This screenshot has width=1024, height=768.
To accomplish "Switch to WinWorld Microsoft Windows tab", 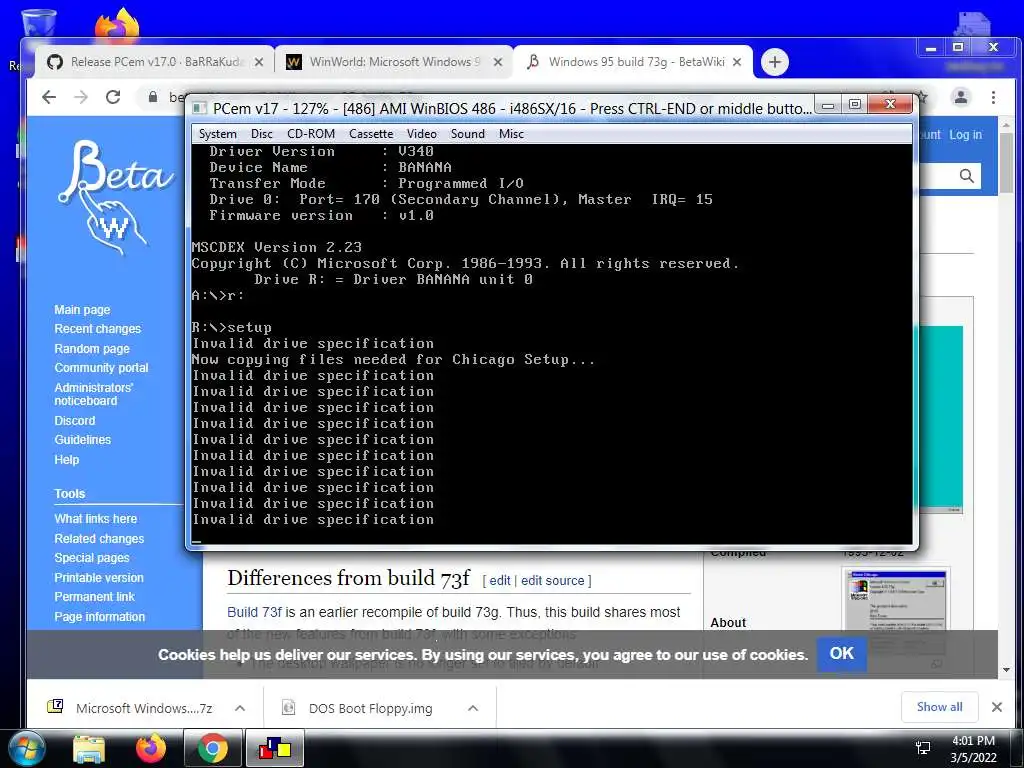I will 394,62.
